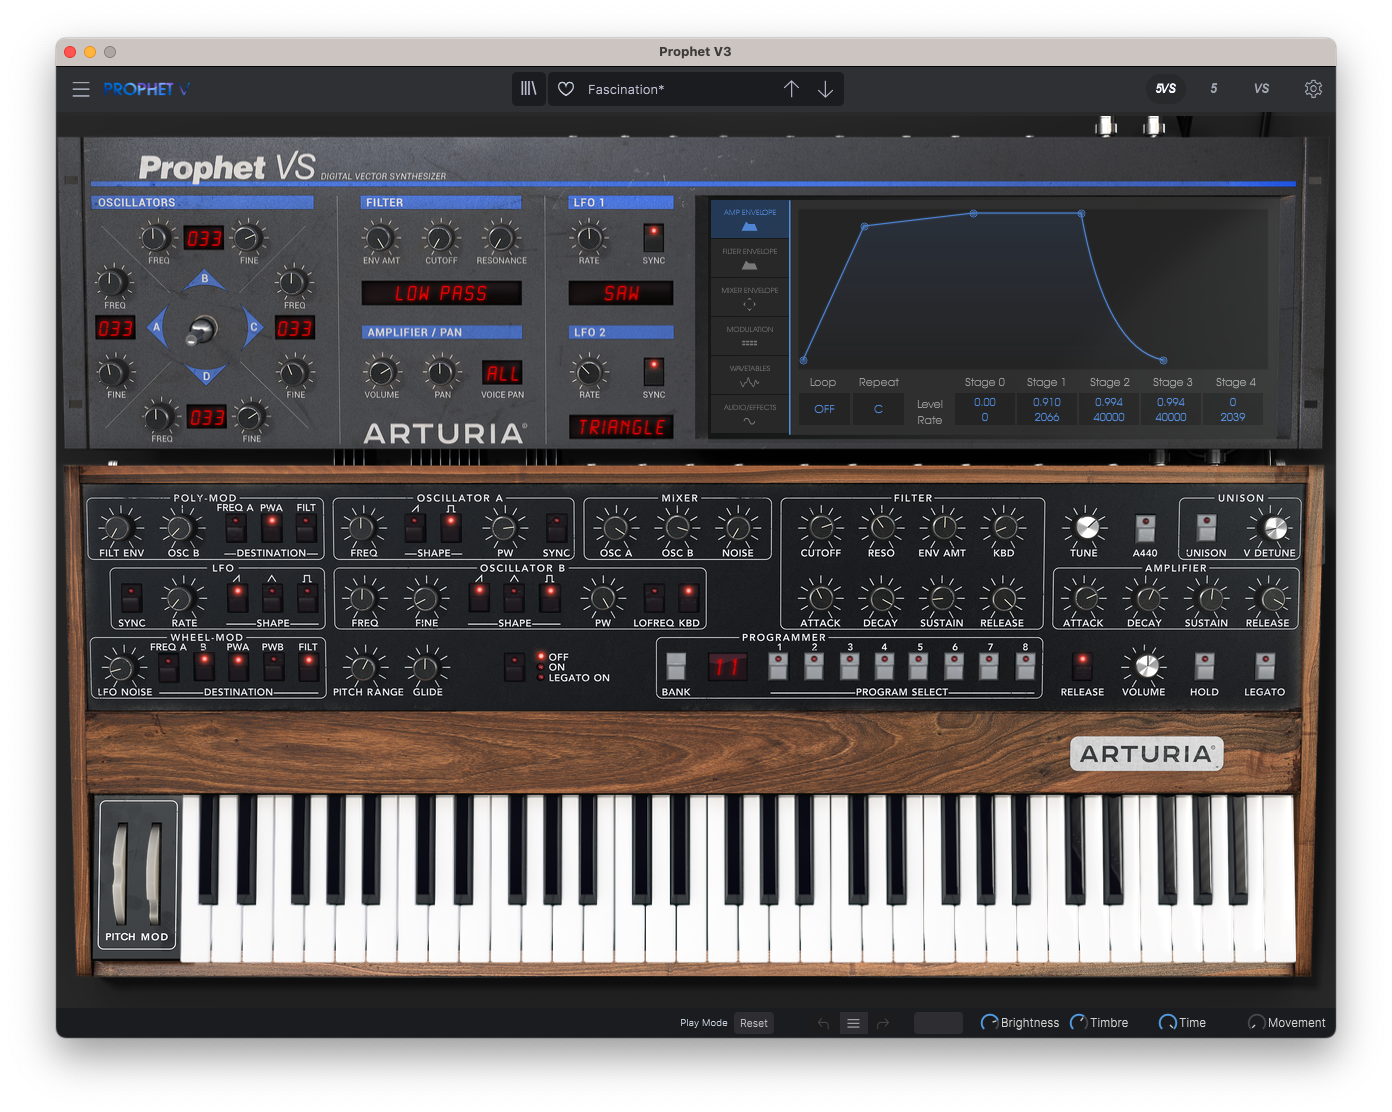Toggle Oscillator B LOFREQ button
Viewport: 1392px width, 1112px height.
point(653,597)
